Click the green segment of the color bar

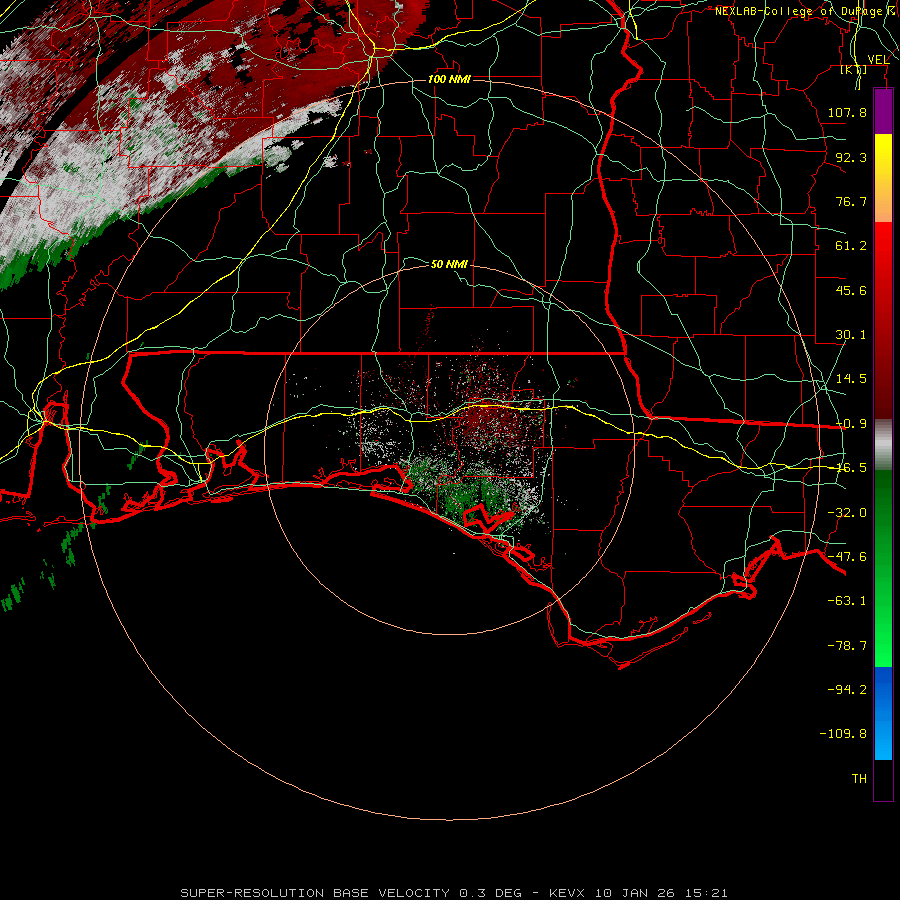pos(883,568)
